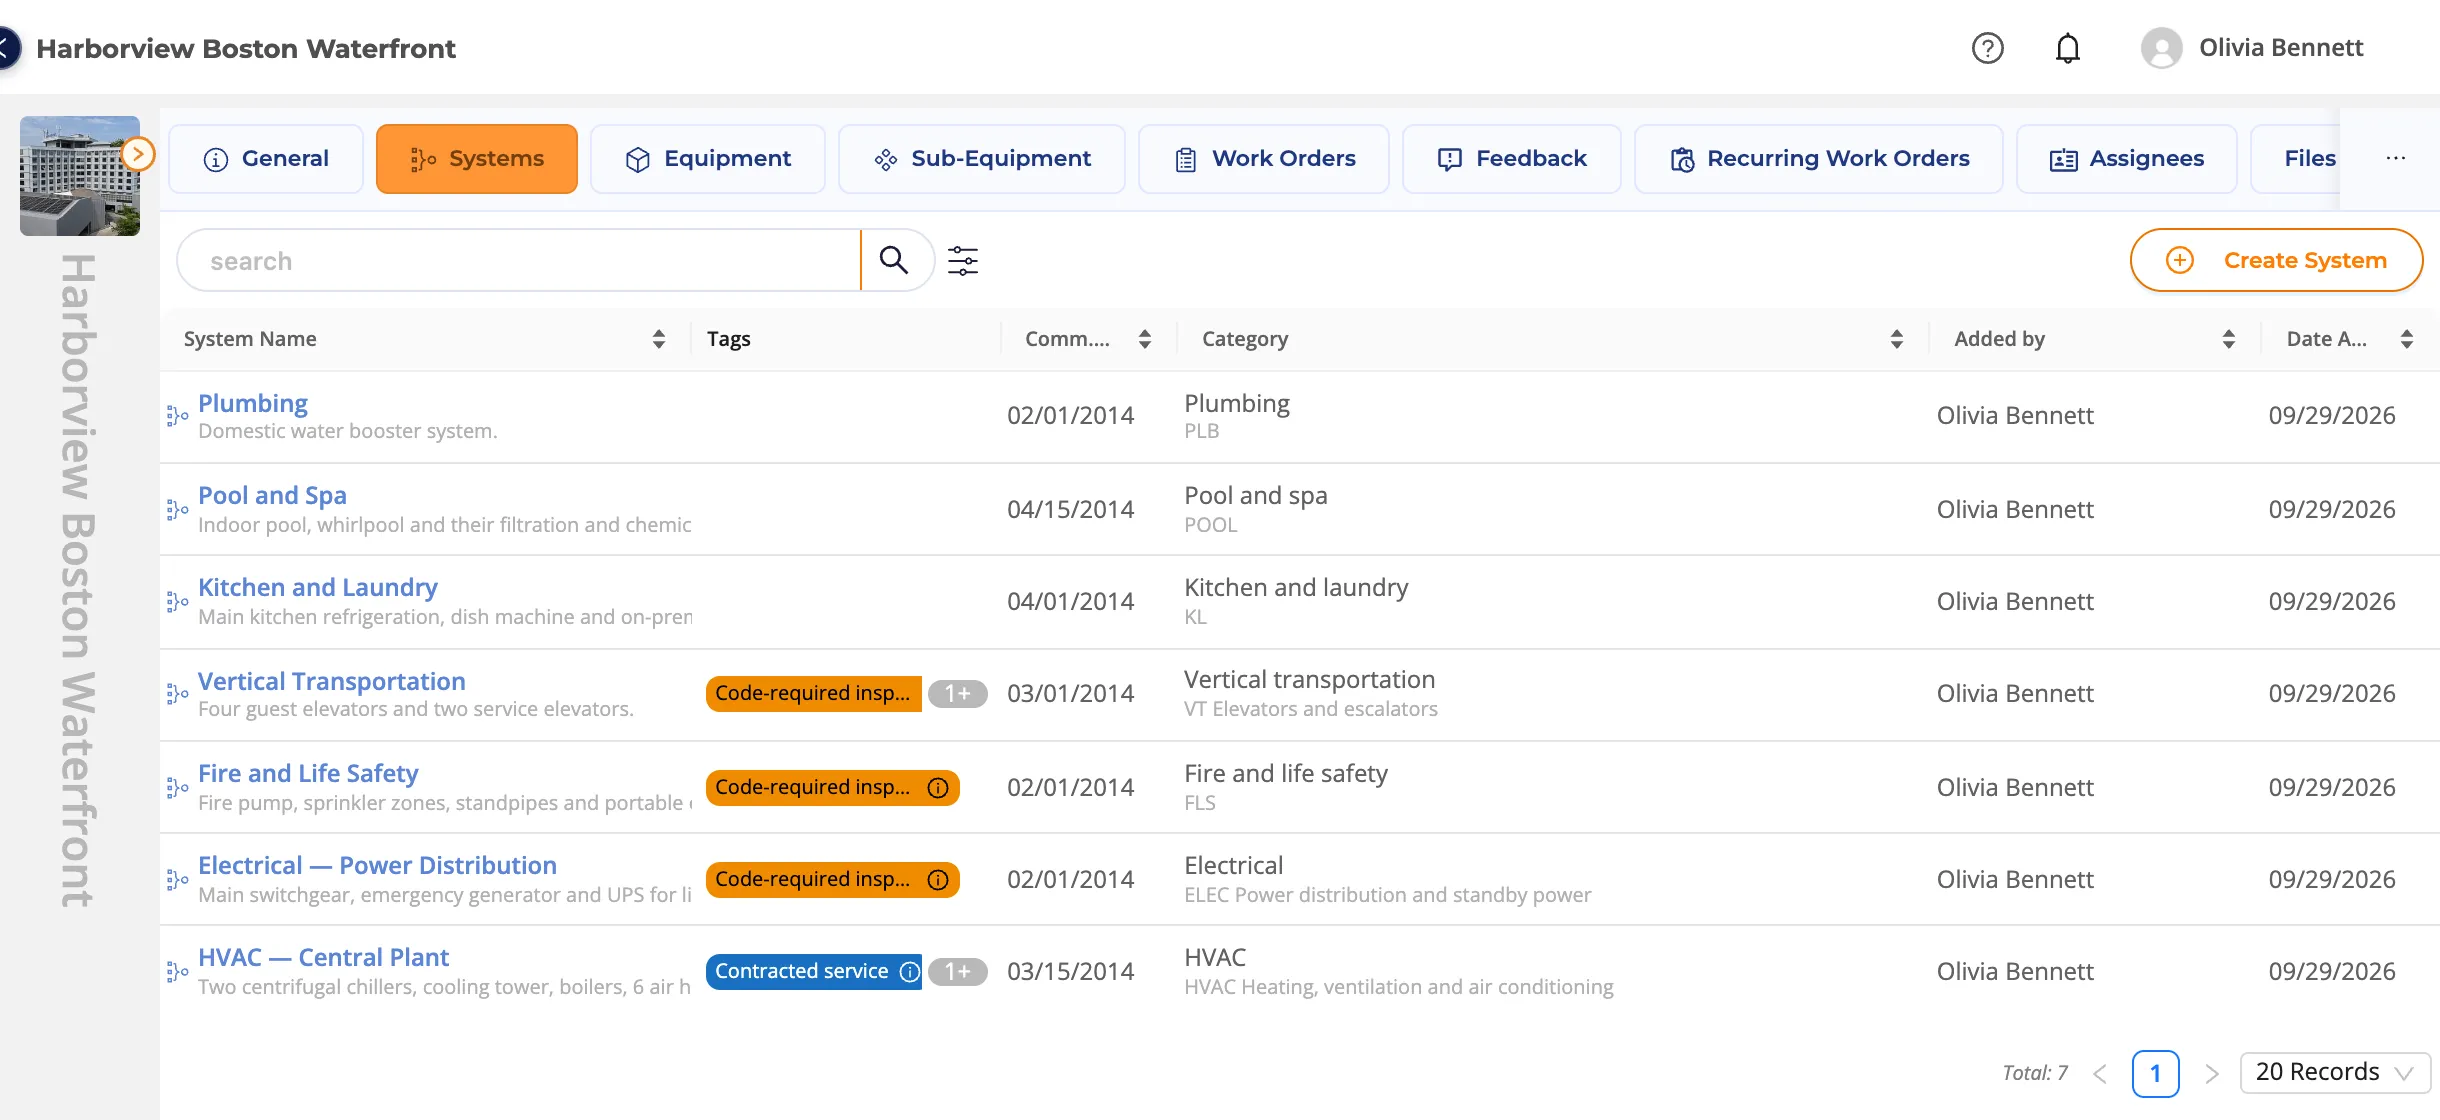2440x1120 pixels.
Task: Go to the Feedback tab
Action: tap(1512, 159)
